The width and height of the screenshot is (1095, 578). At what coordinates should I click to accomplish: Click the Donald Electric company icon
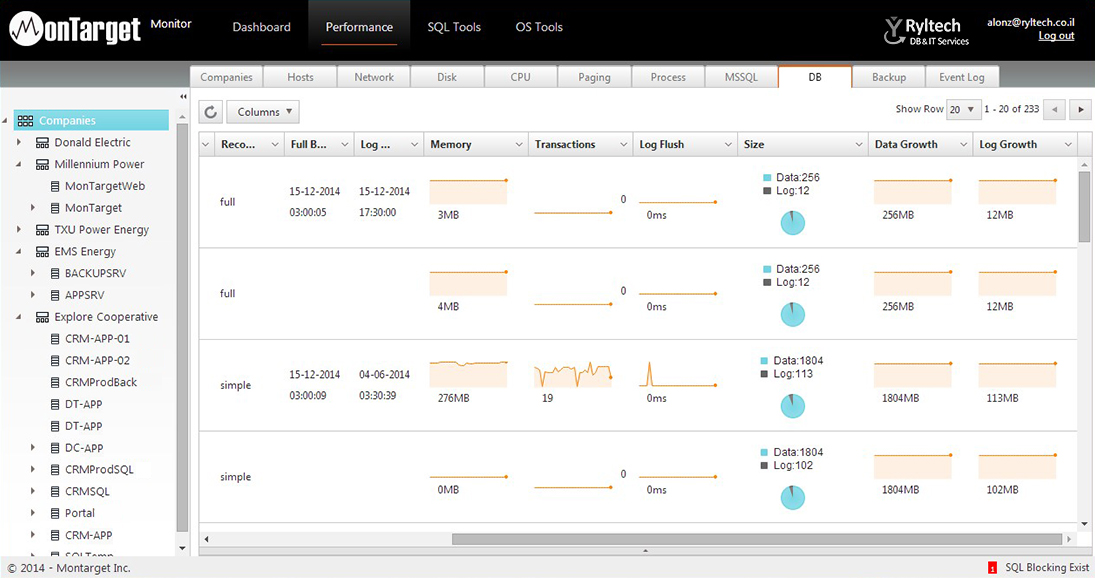click(43, 142)
